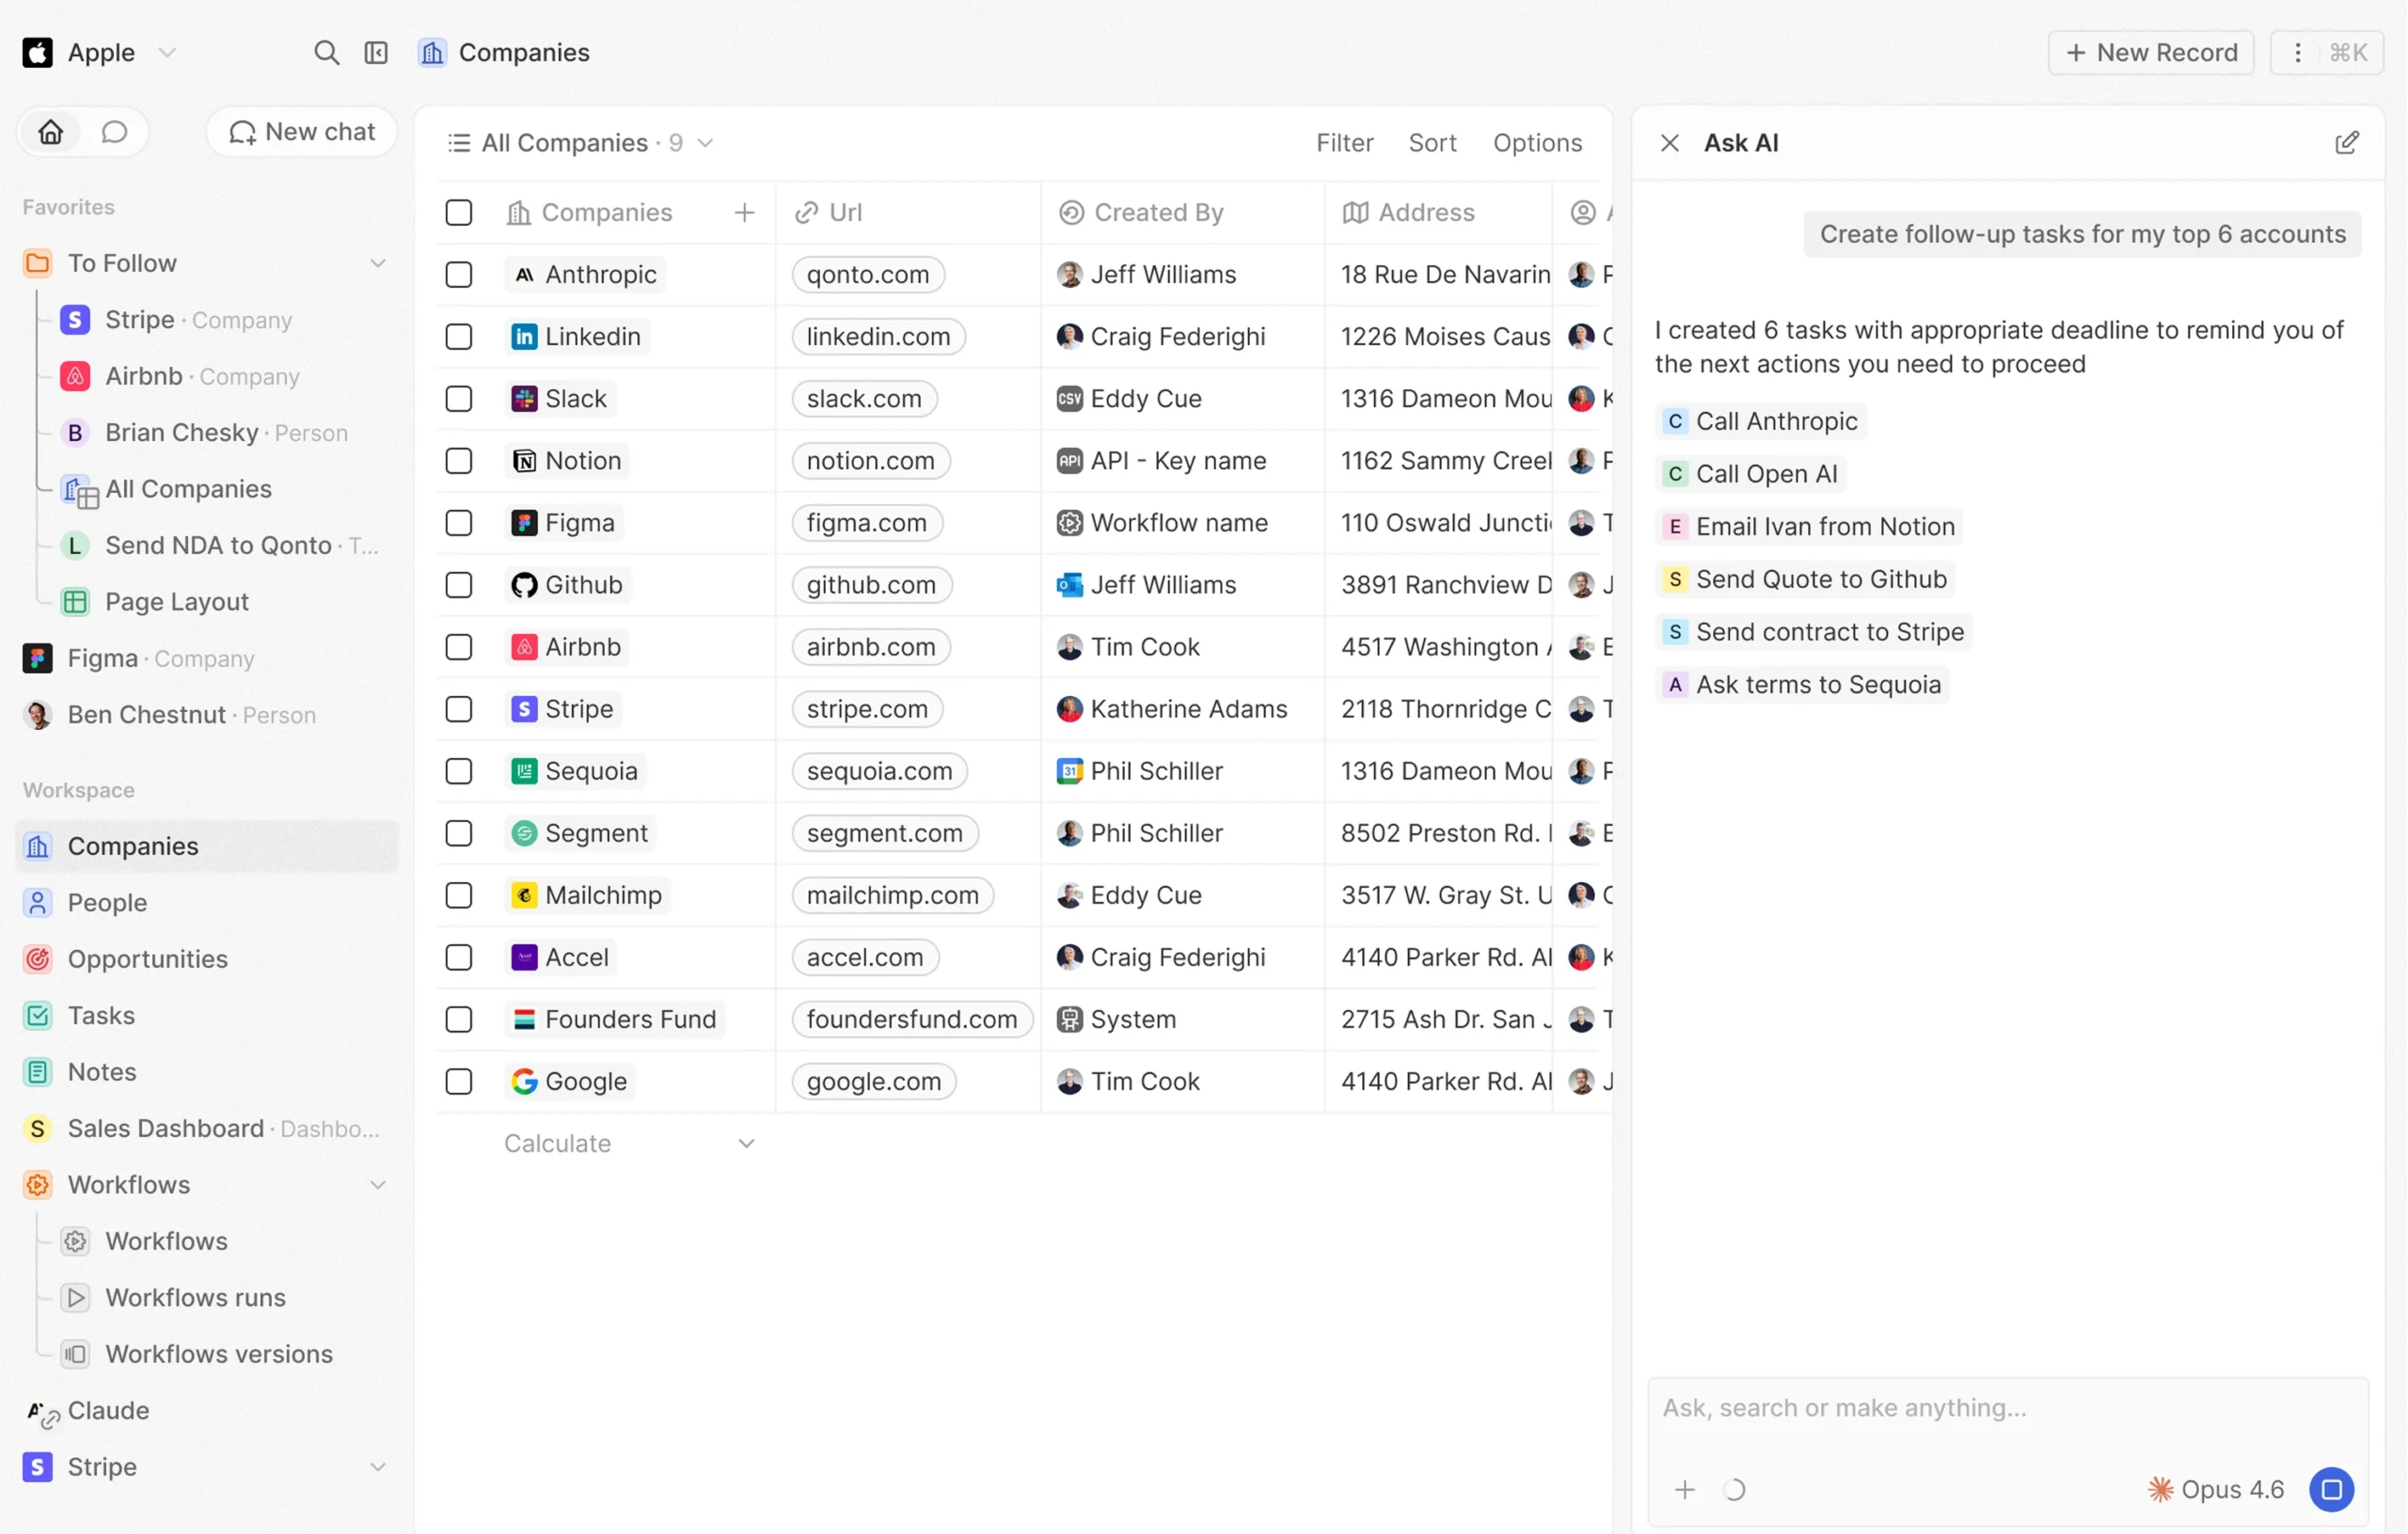
Task: Toggle the select-all checkbox in header
Action: pyautogui.click(x=459, y=212)
